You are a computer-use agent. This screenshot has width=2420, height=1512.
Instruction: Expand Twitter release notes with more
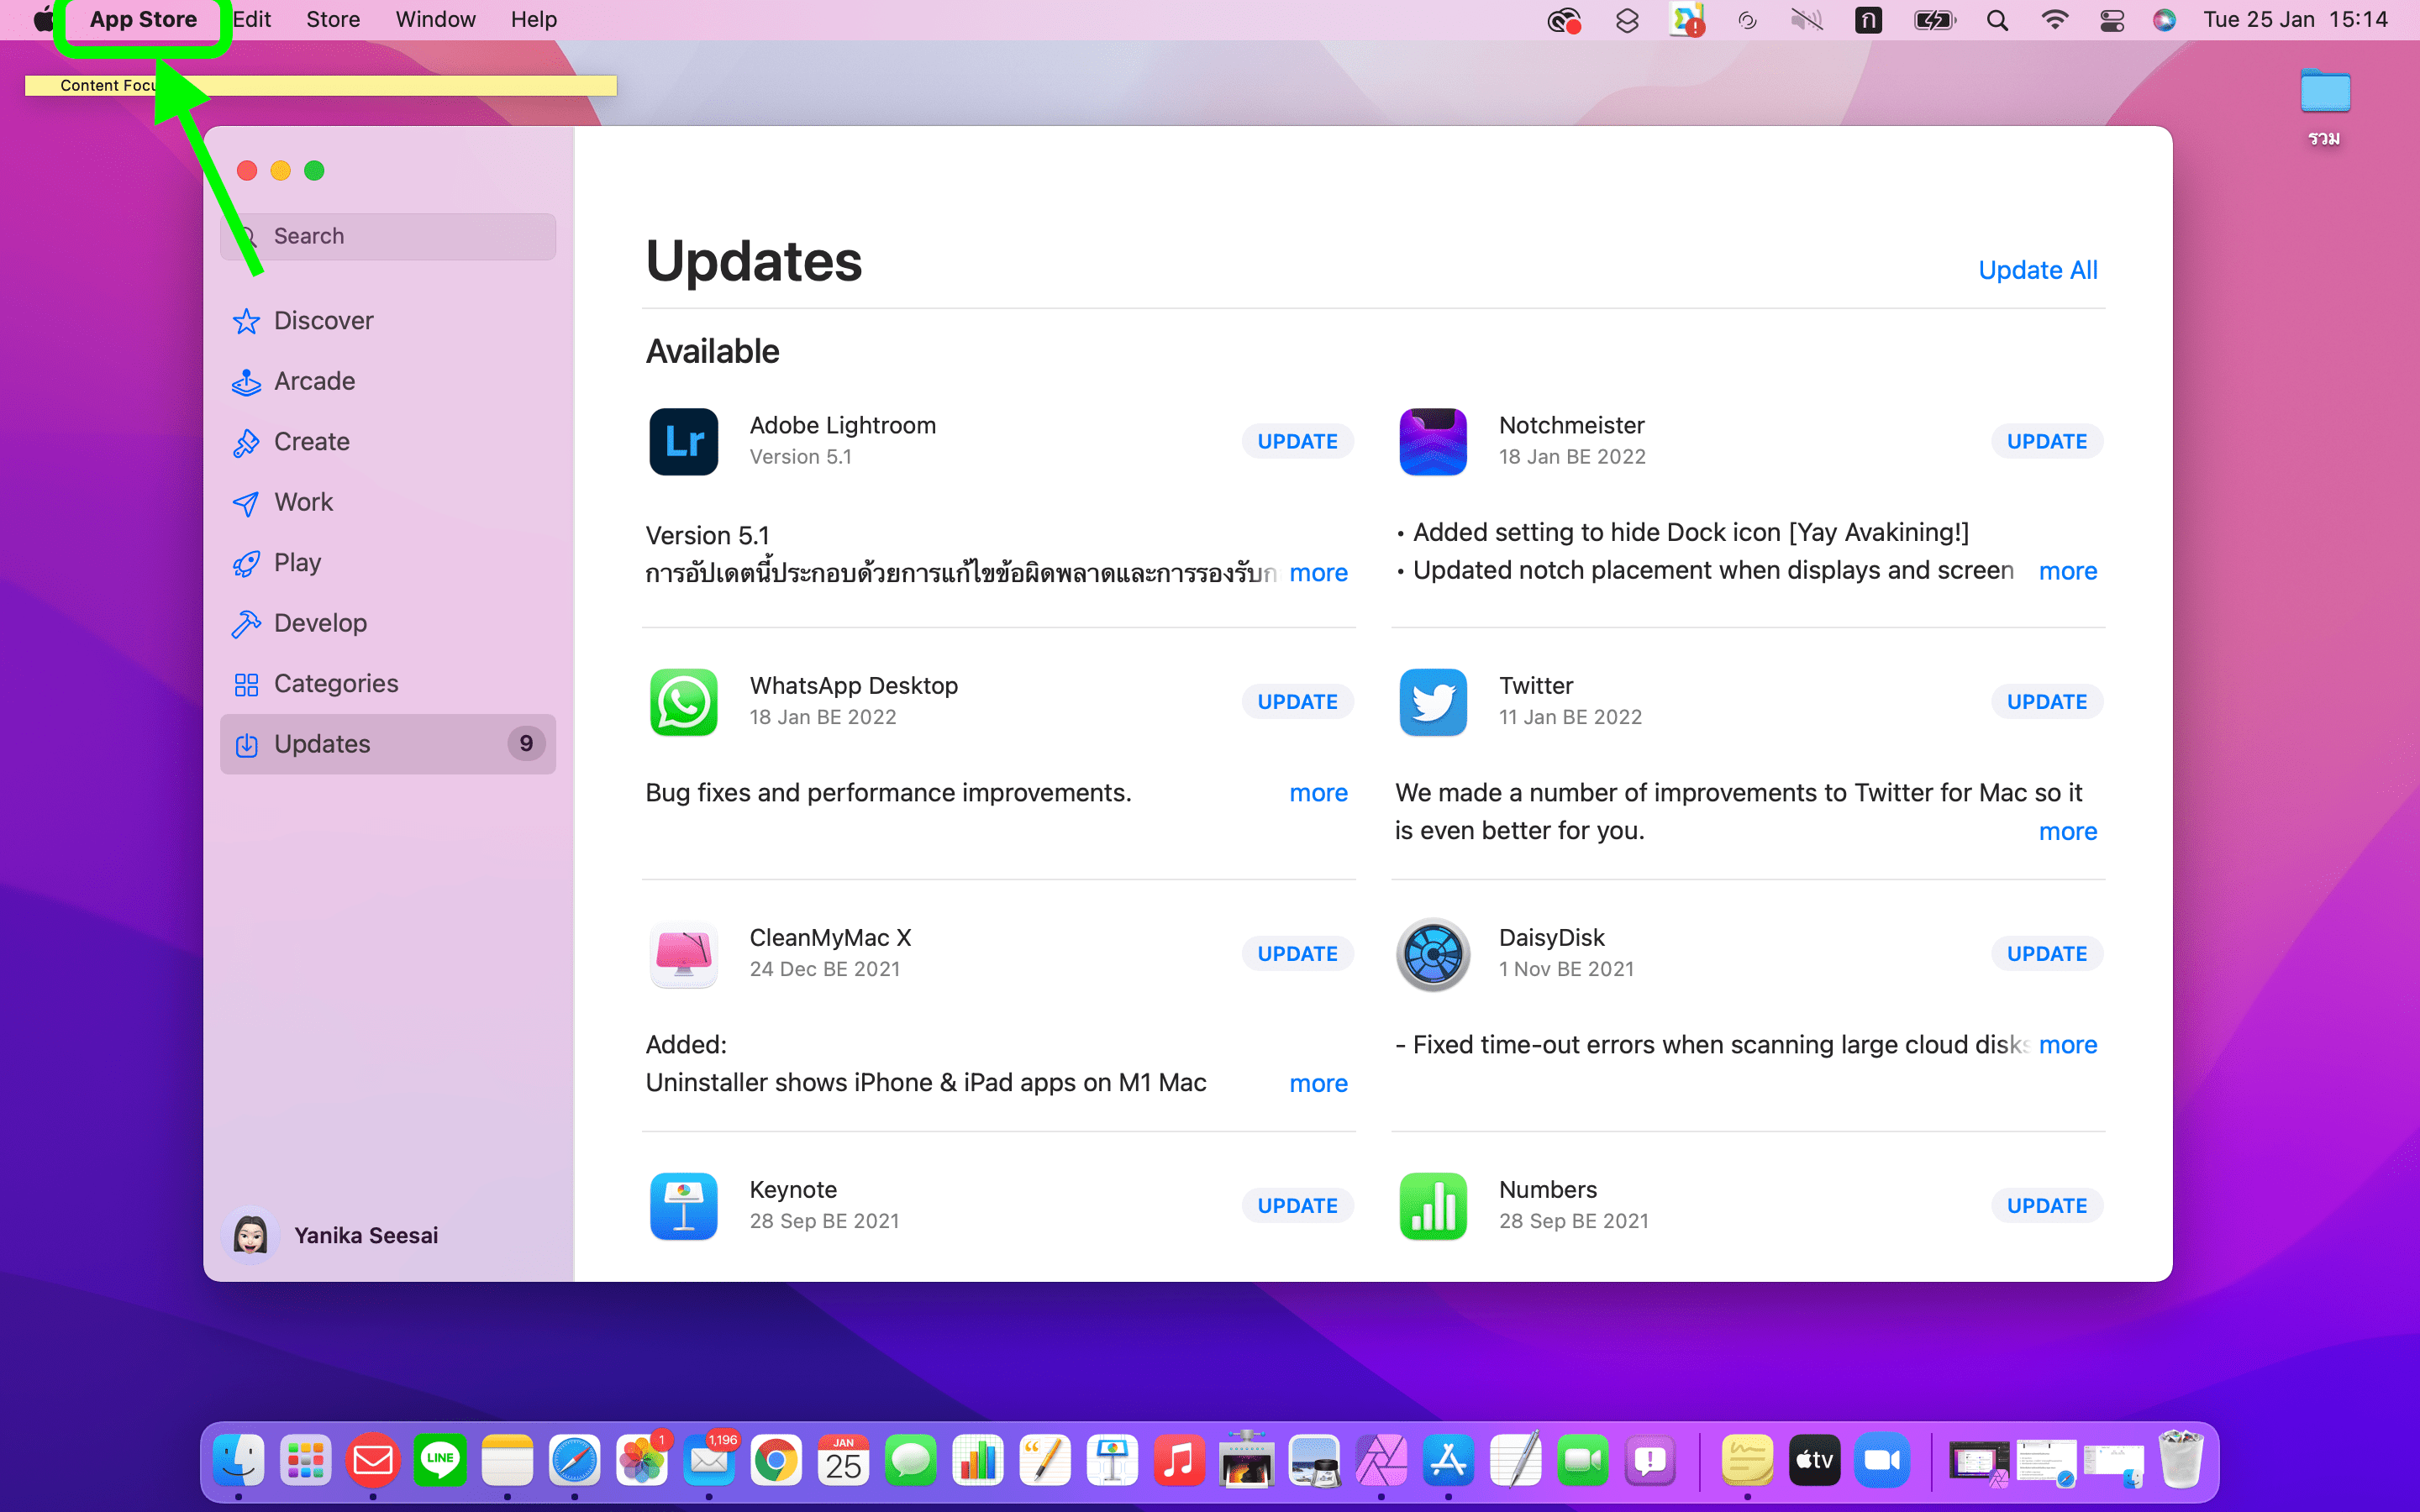pos(2067,832)
